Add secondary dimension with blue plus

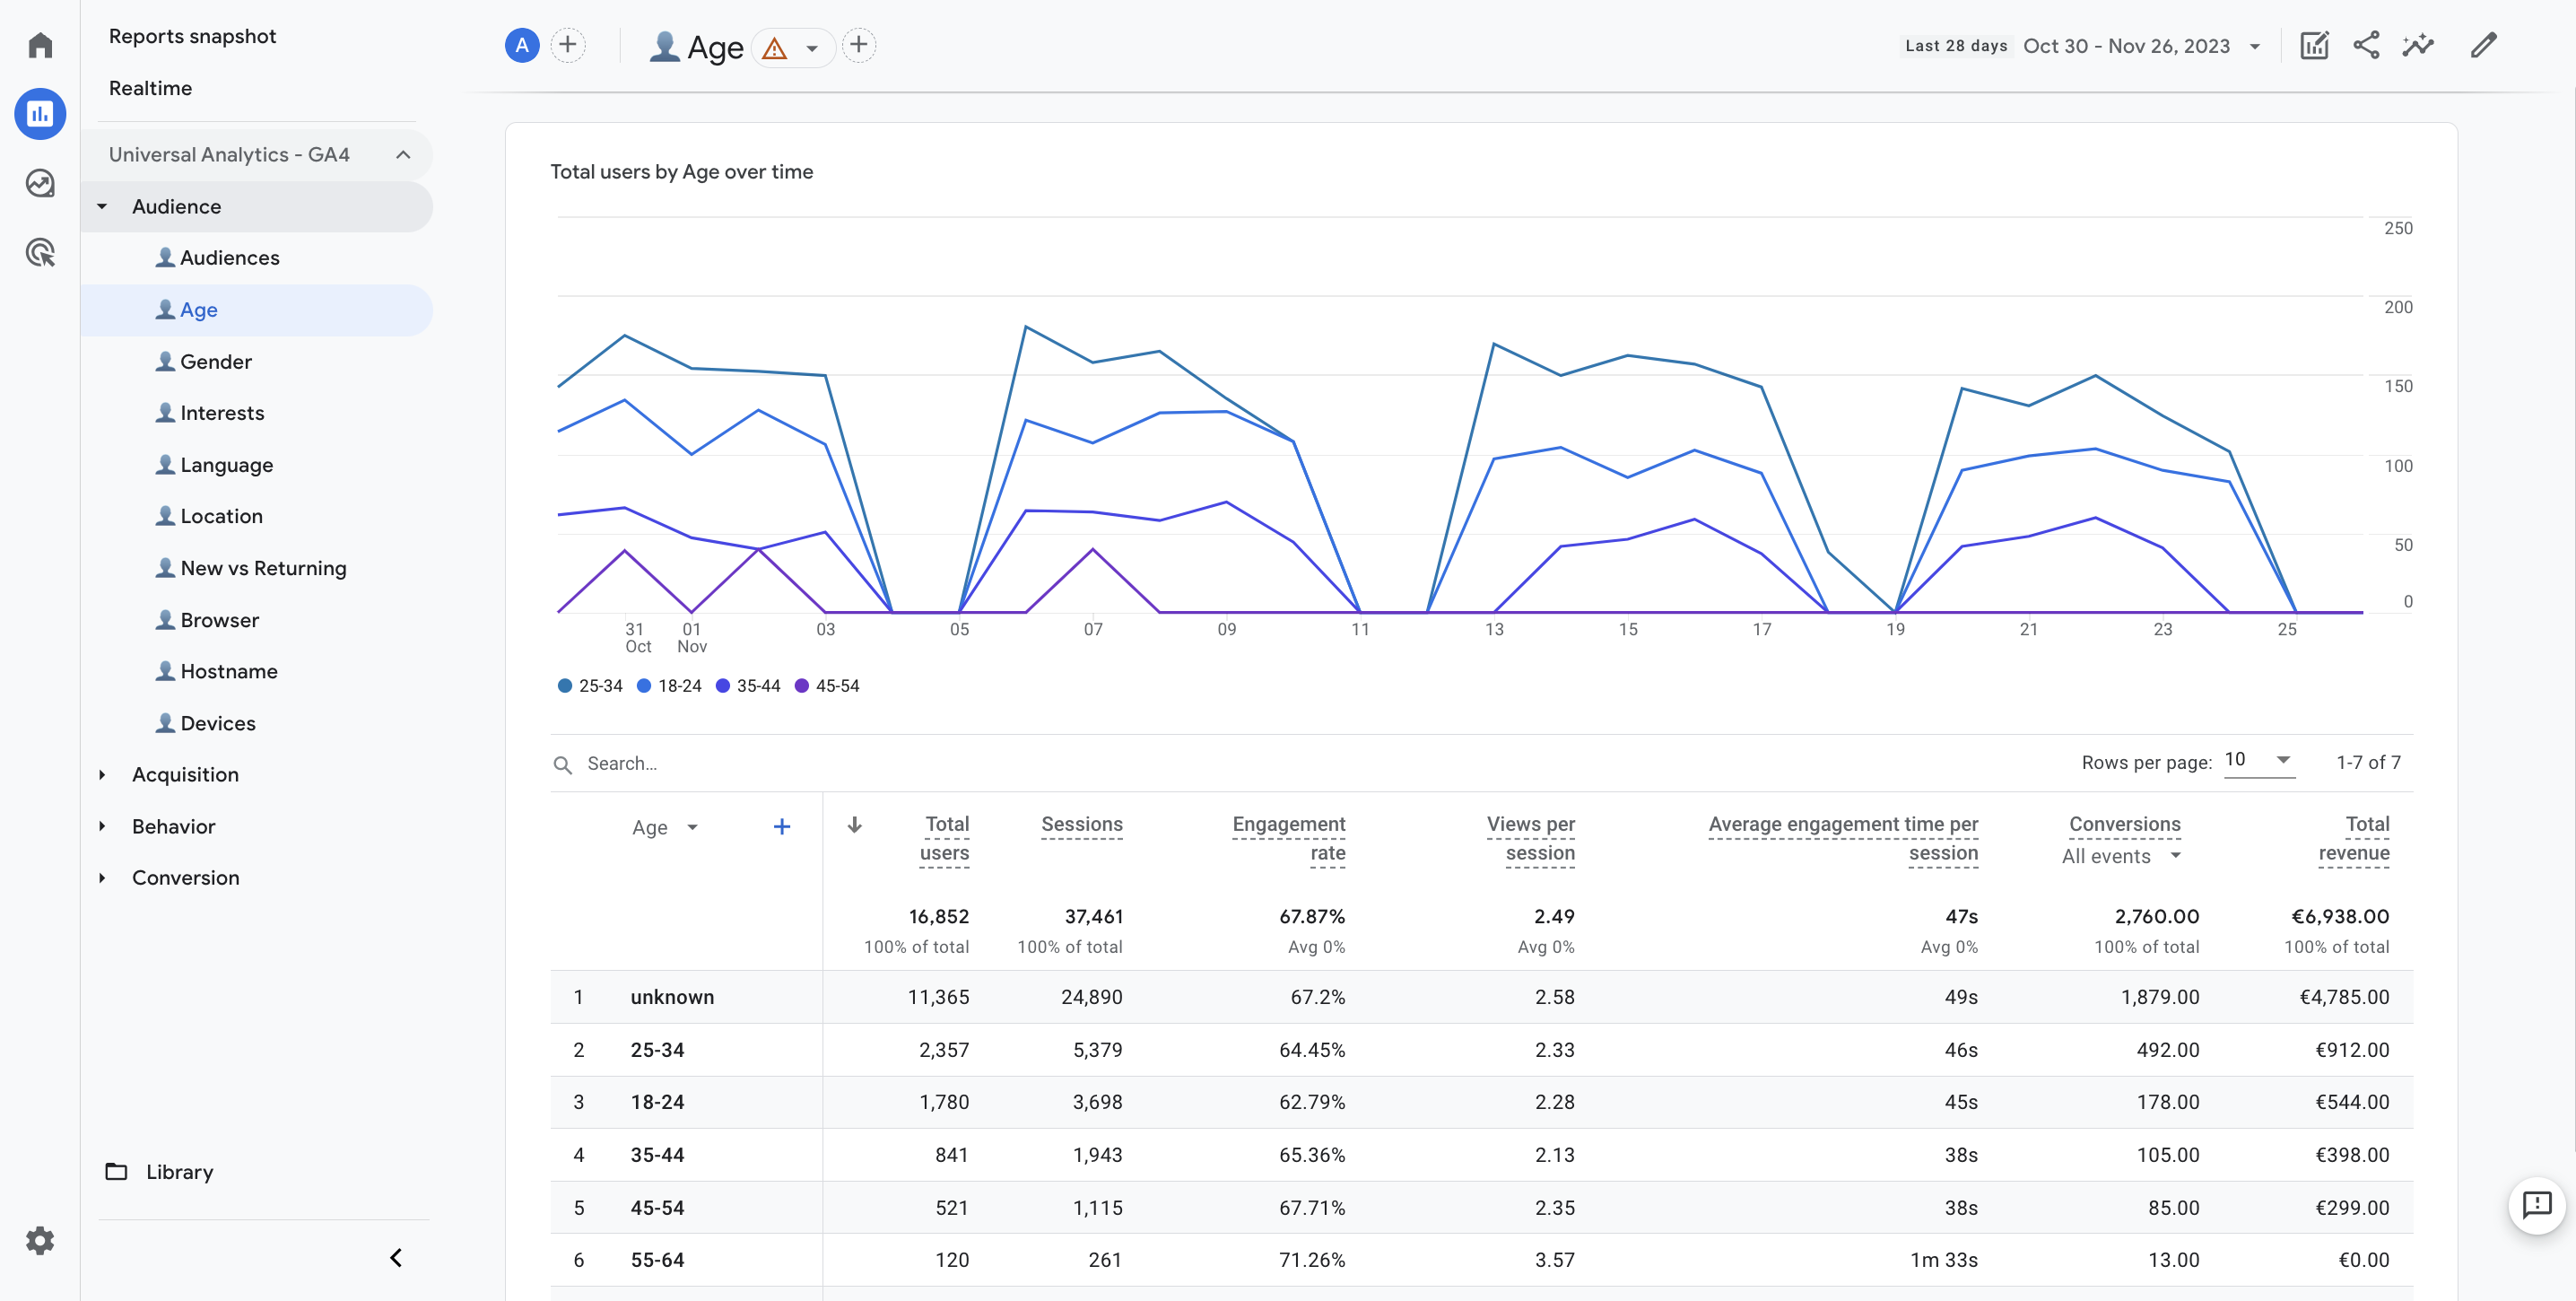tap(782, 827)
